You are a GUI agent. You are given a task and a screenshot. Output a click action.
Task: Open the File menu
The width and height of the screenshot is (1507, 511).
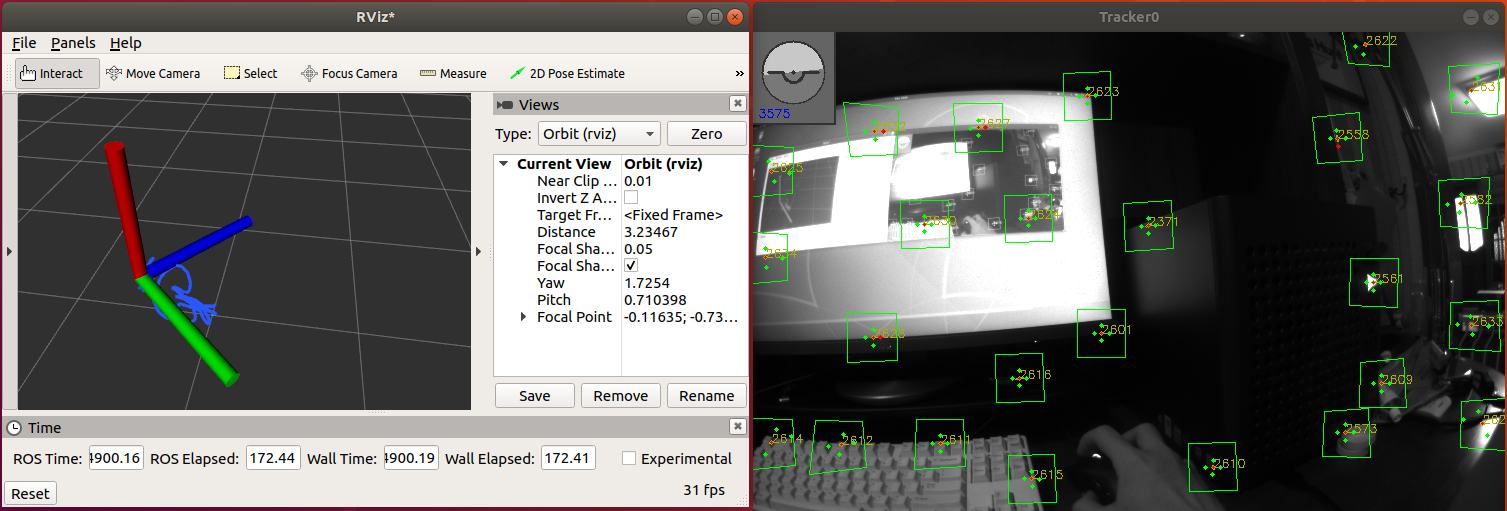(x=24, y=43)
